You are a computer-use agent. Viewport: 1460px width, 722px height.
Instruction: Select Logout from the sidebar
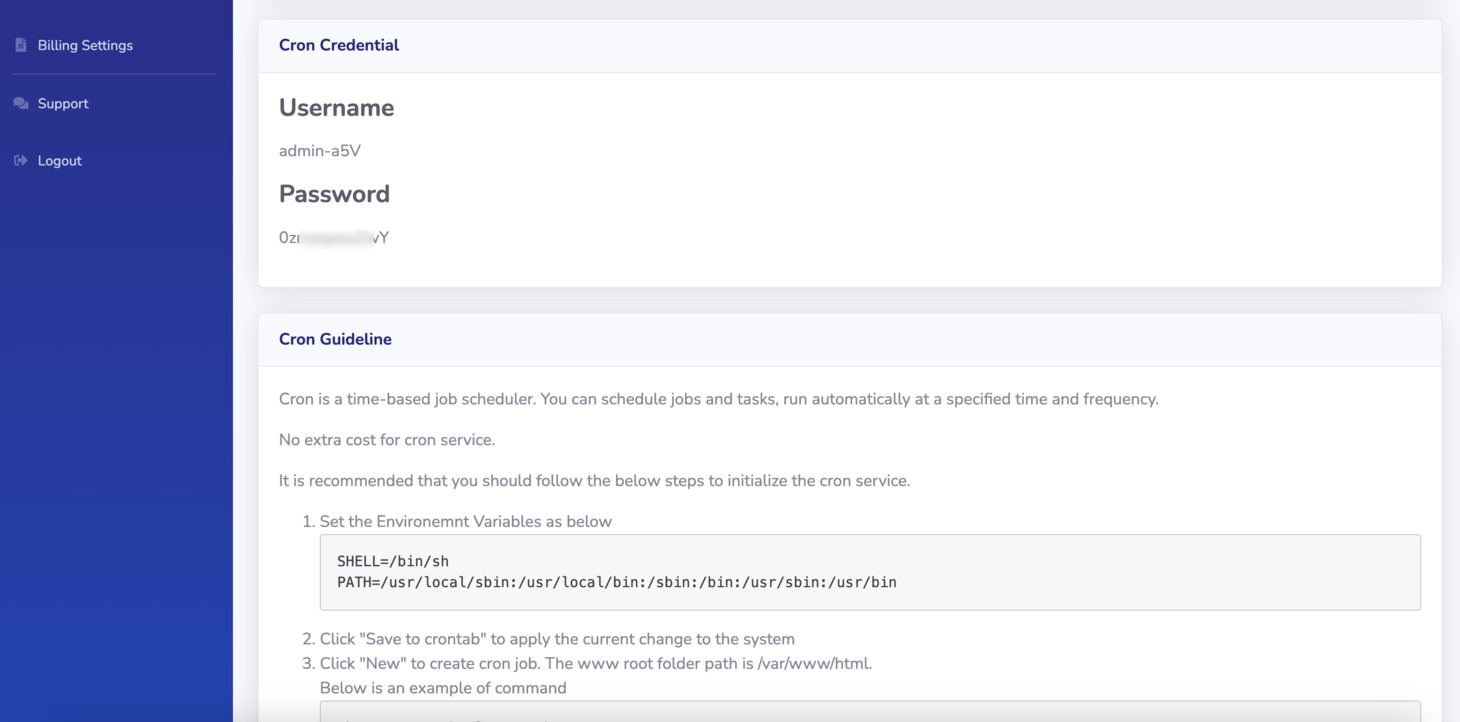click(60, 160)
